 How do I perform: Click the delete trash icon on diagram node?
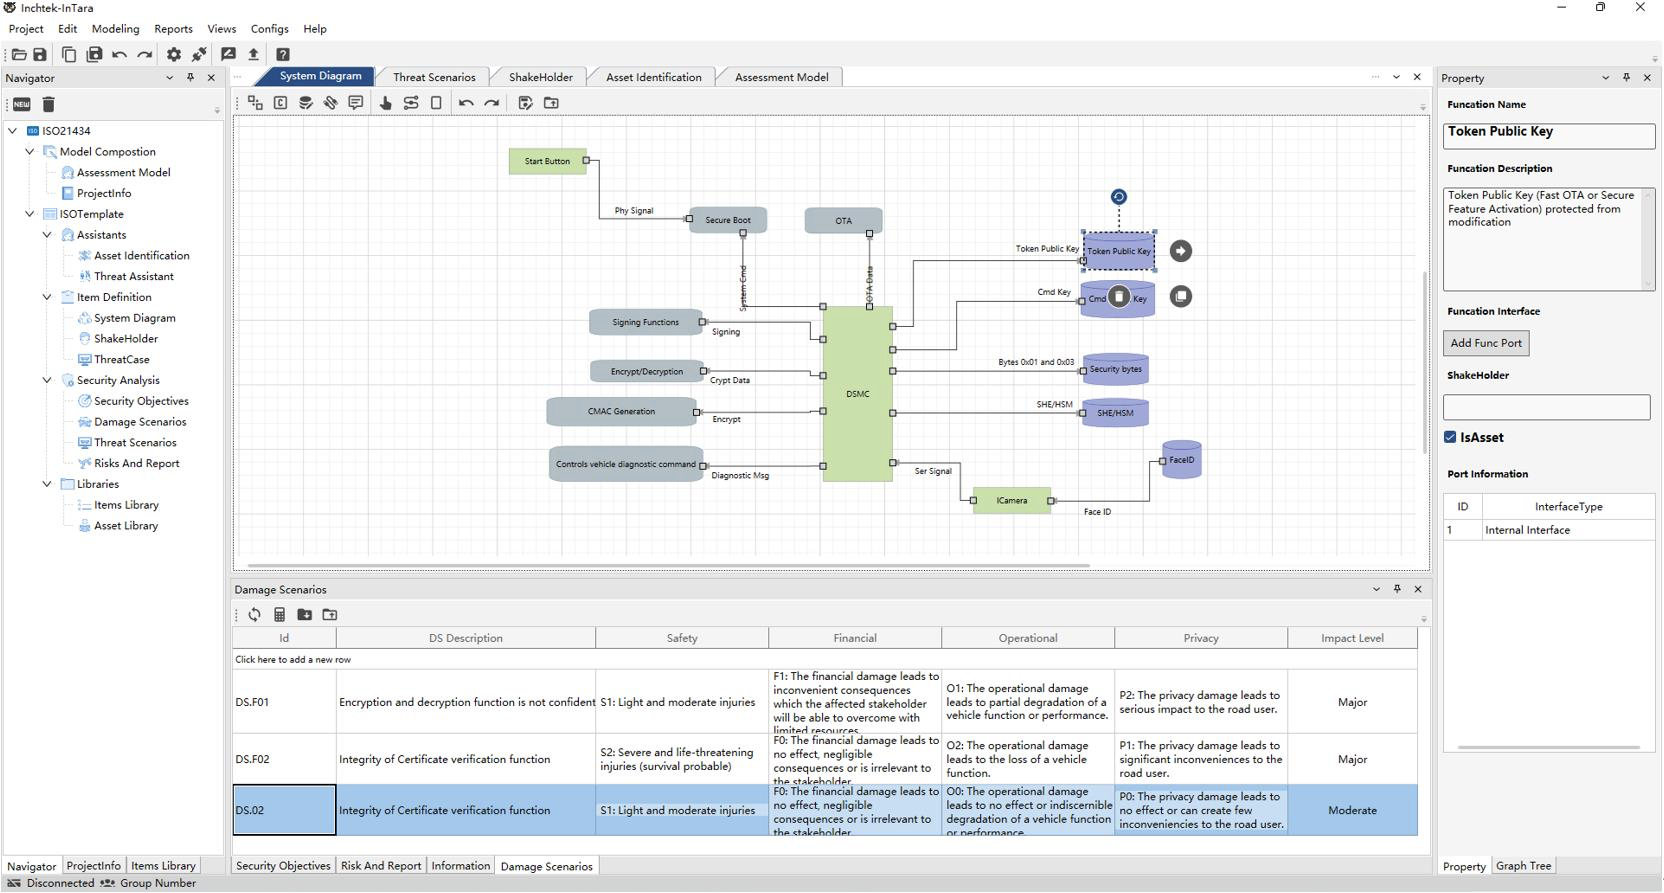pyautogui.click(x=1119, y=296)
